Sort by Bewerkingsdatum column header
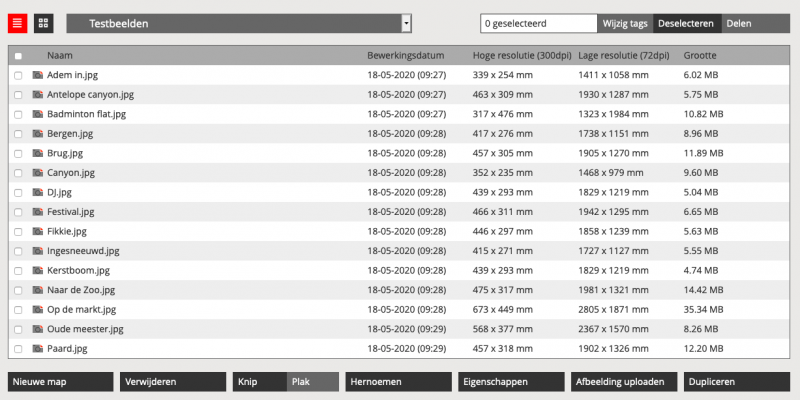 (405, 56)
